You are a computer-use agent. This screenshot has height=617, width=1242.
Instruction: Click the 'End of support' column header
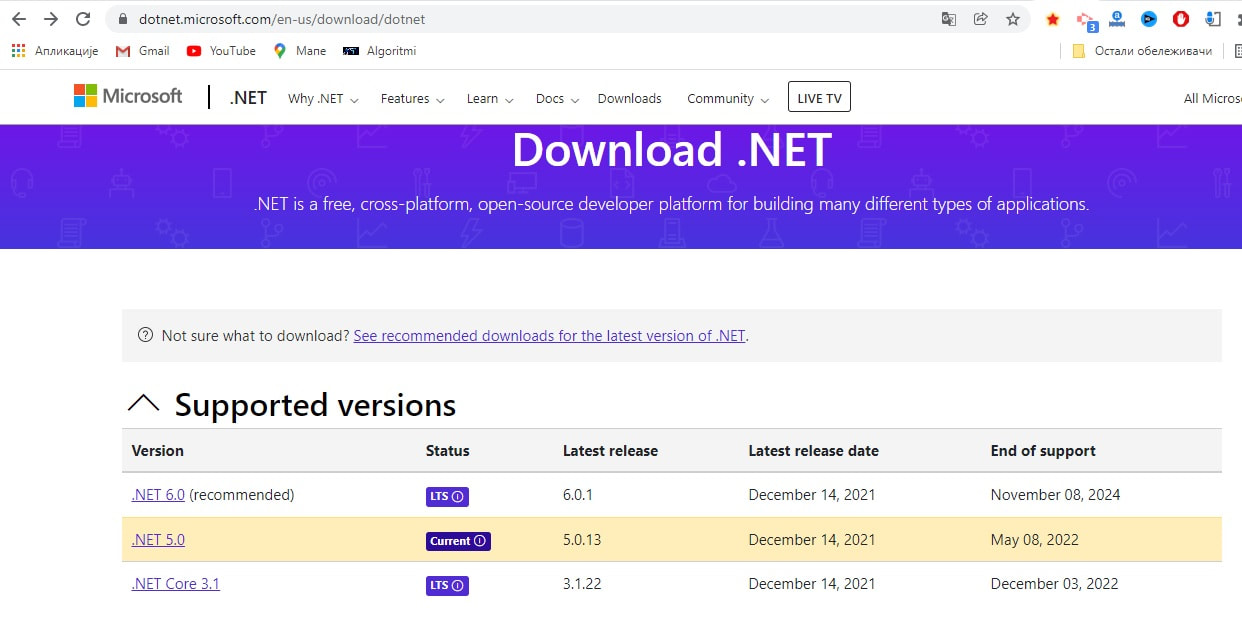tap(1043, 451)
